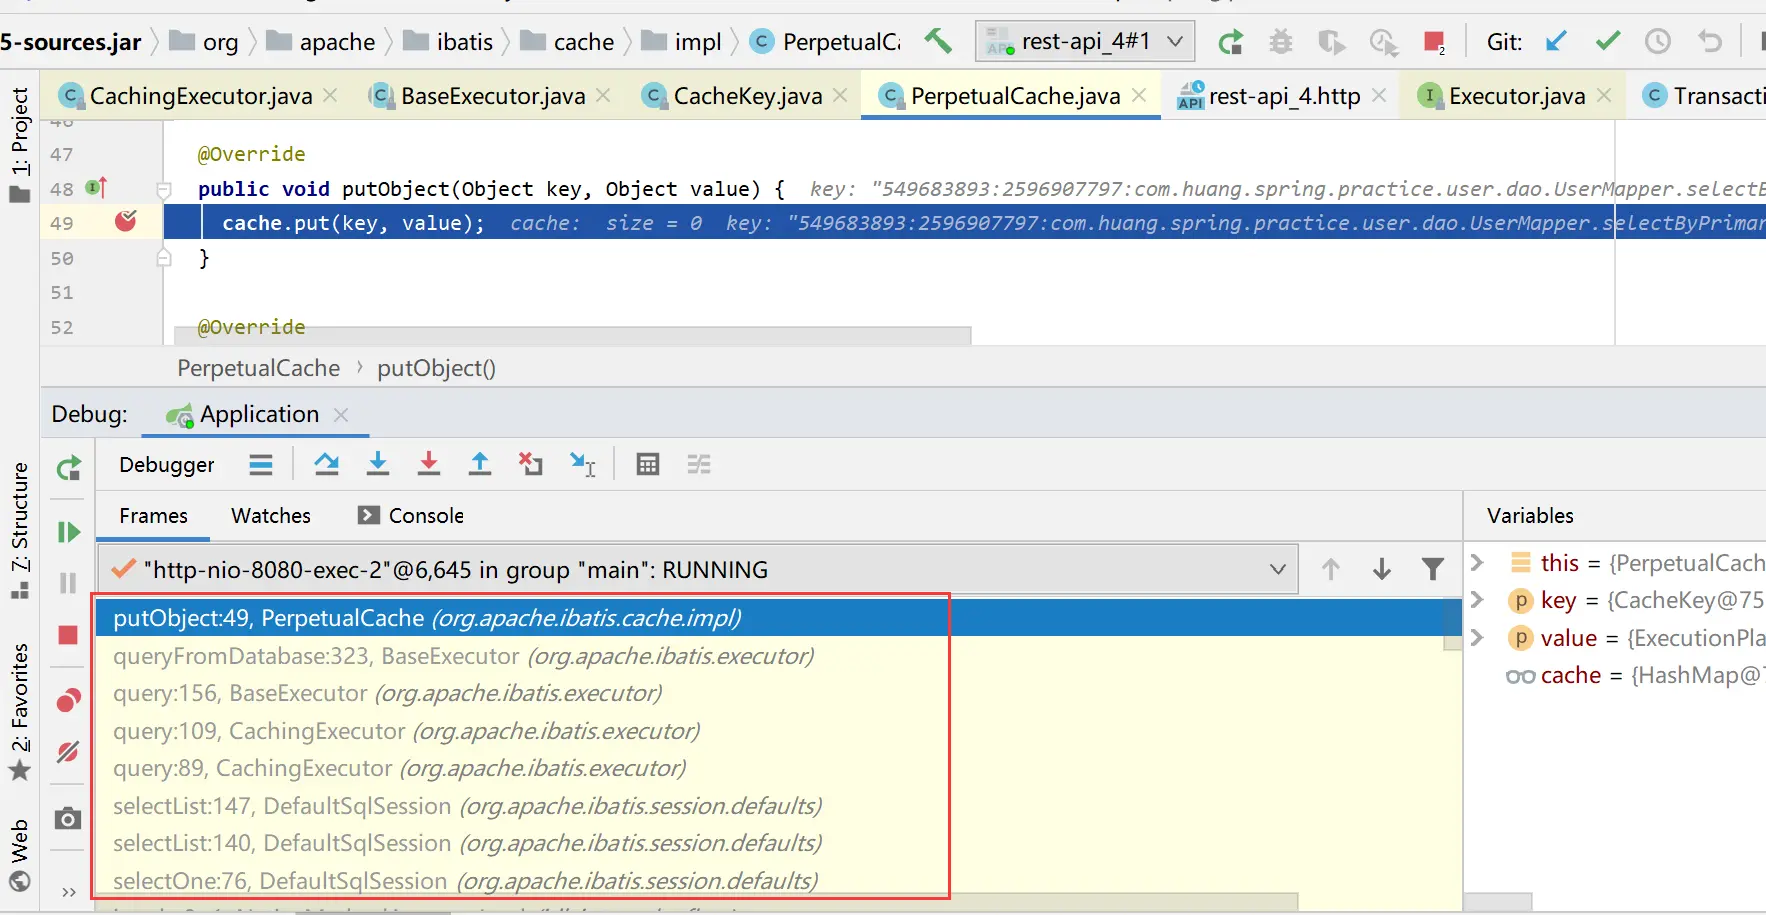Stop the debug session with the red square
The width and height of the screenshot is (1766, 915).
(68, 635)
